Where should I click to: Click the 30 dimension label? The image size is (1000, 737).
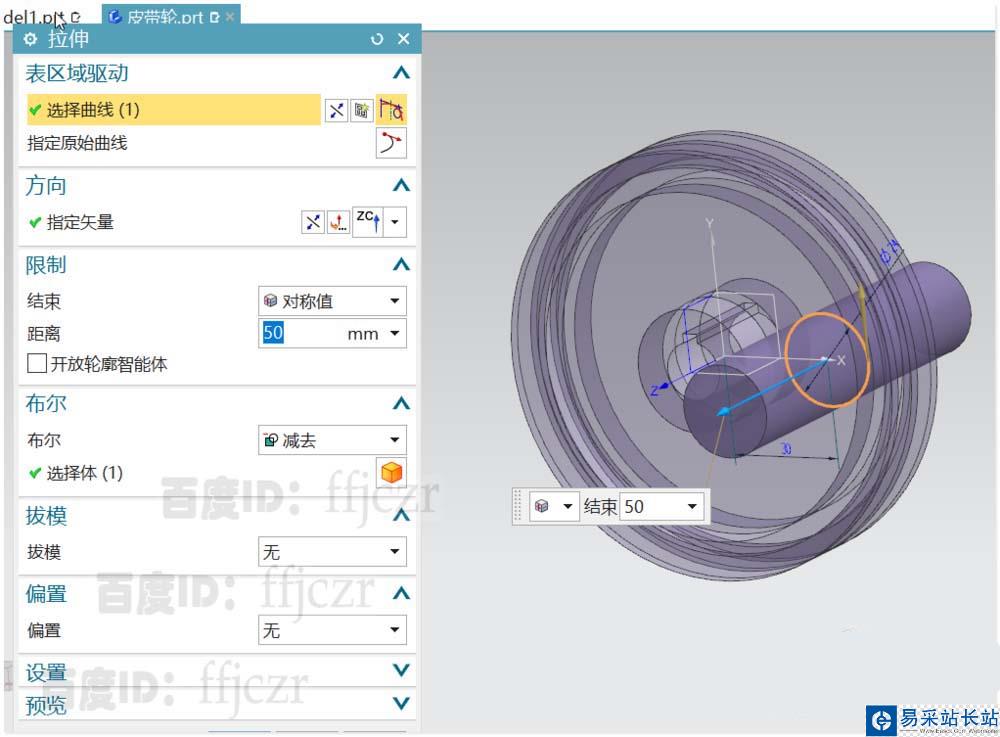tap(786, 449)
